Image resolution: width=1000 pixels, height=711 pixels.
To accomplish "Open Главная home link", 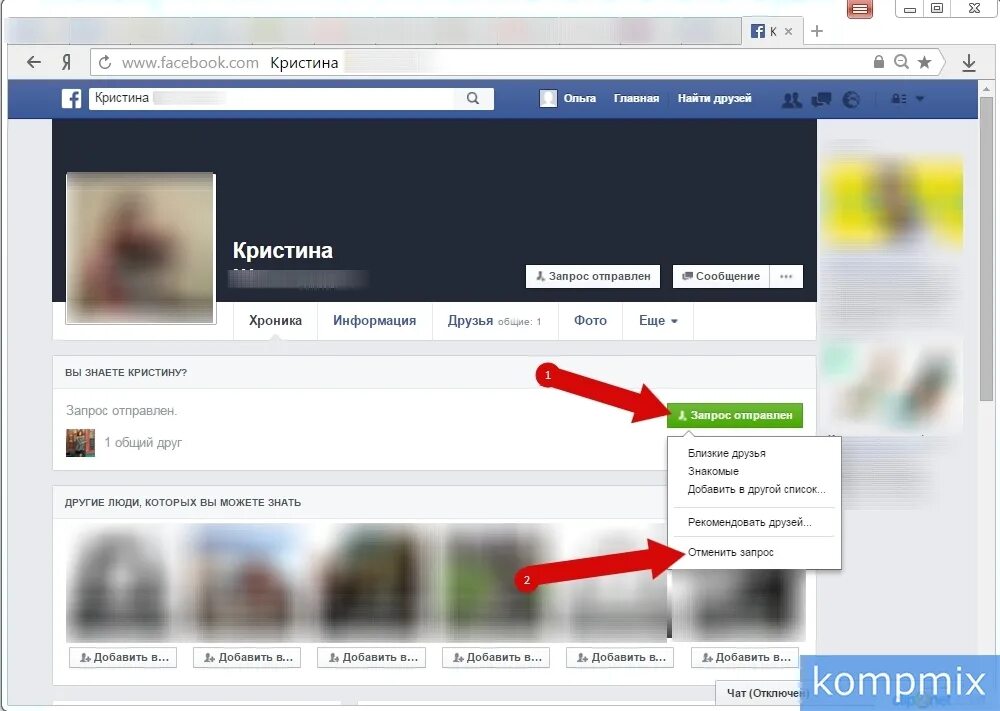I will pos(636,98).
